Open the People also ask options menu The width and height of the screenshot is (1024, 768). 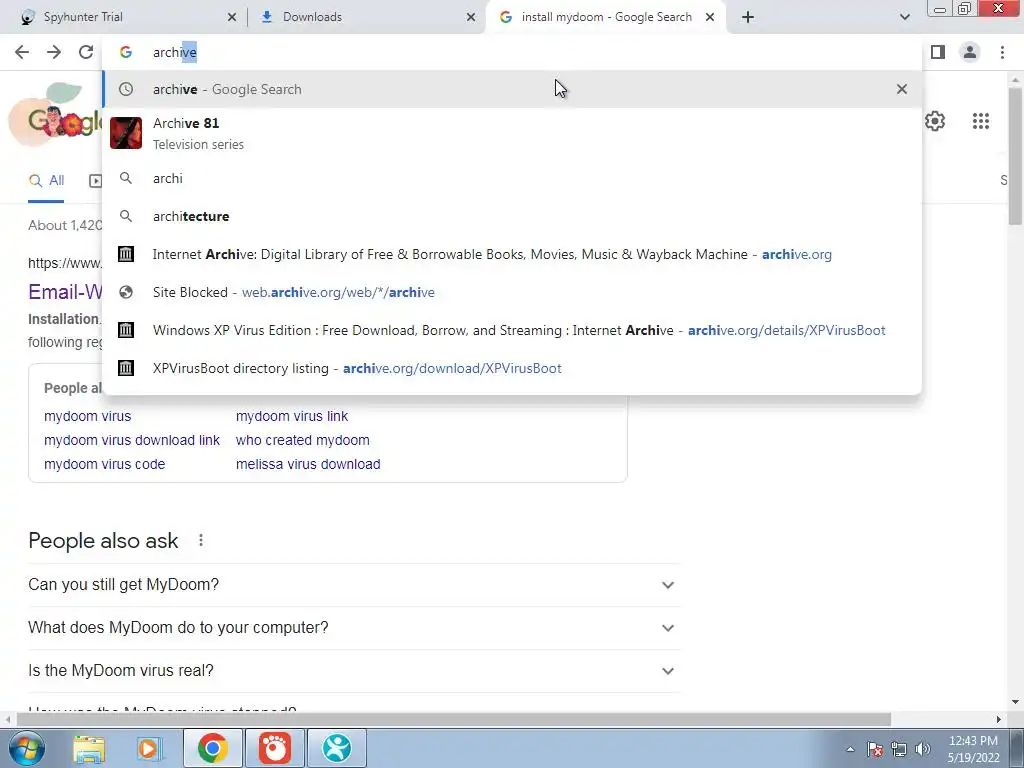pos(200,540)
